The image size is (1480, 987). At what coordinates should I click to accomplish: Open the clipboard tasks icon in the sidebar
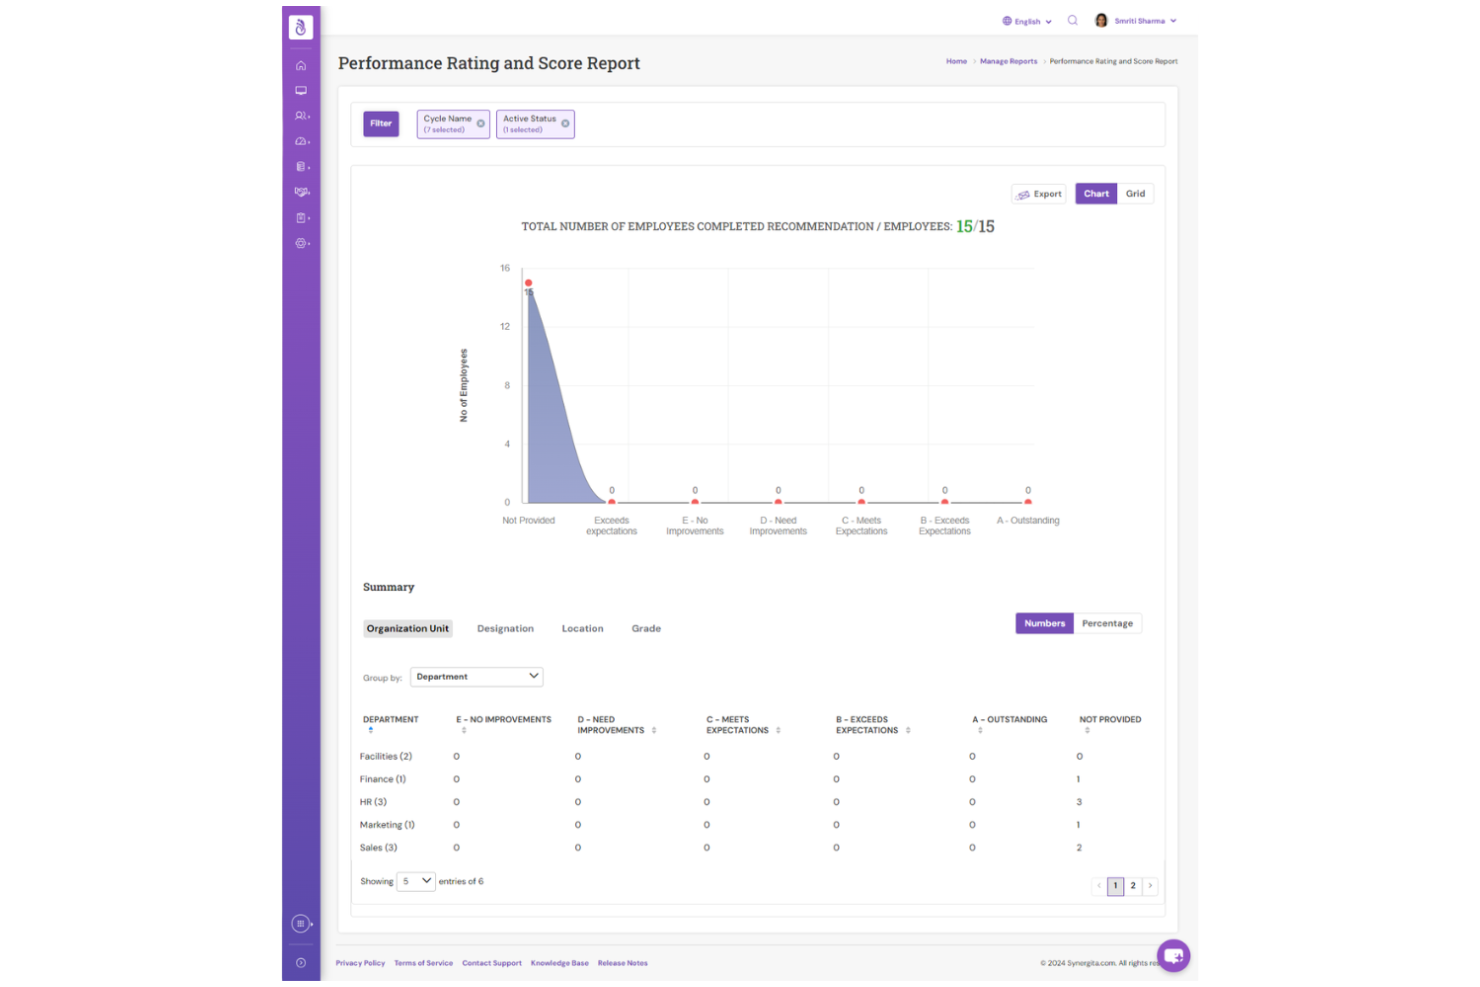click(300, 218)
